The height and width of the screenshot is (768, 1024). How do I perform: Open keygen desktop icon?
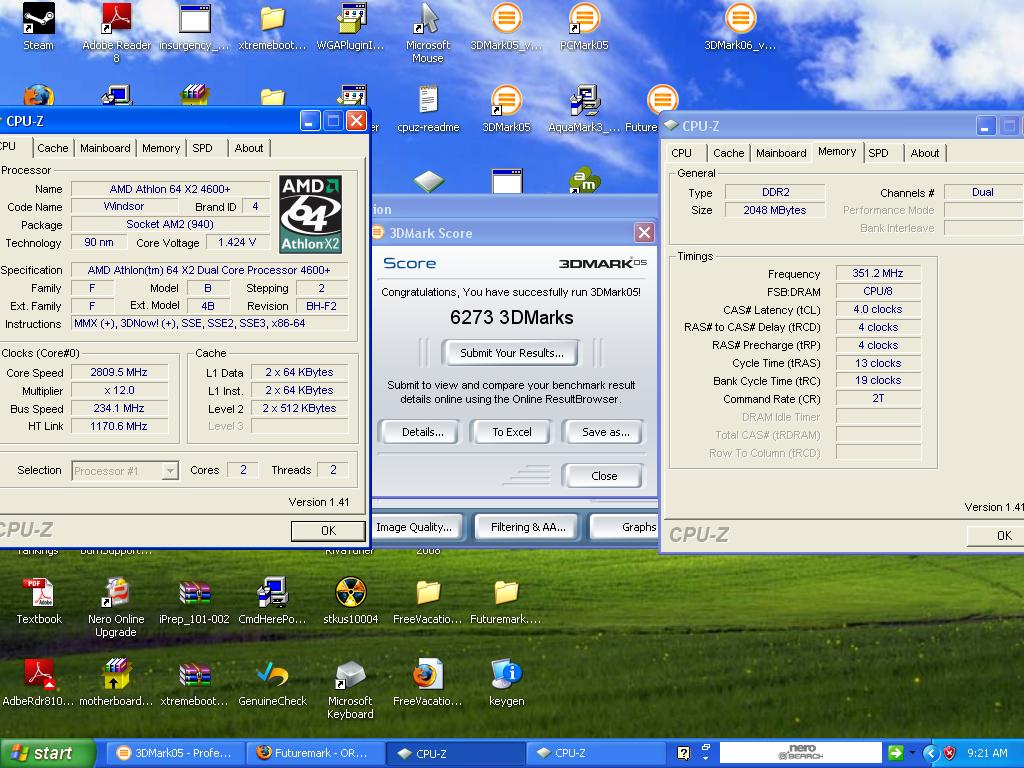506,683
